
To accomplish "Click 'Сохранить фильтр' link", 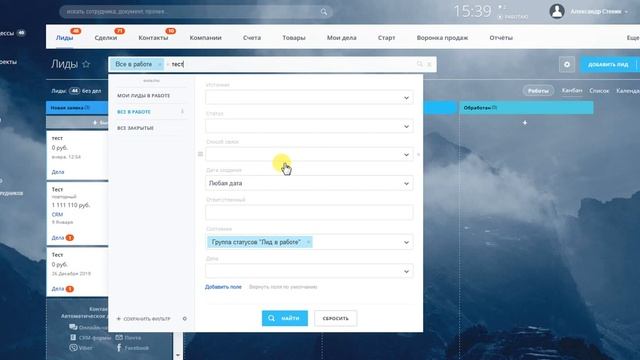I will [143, 319].
